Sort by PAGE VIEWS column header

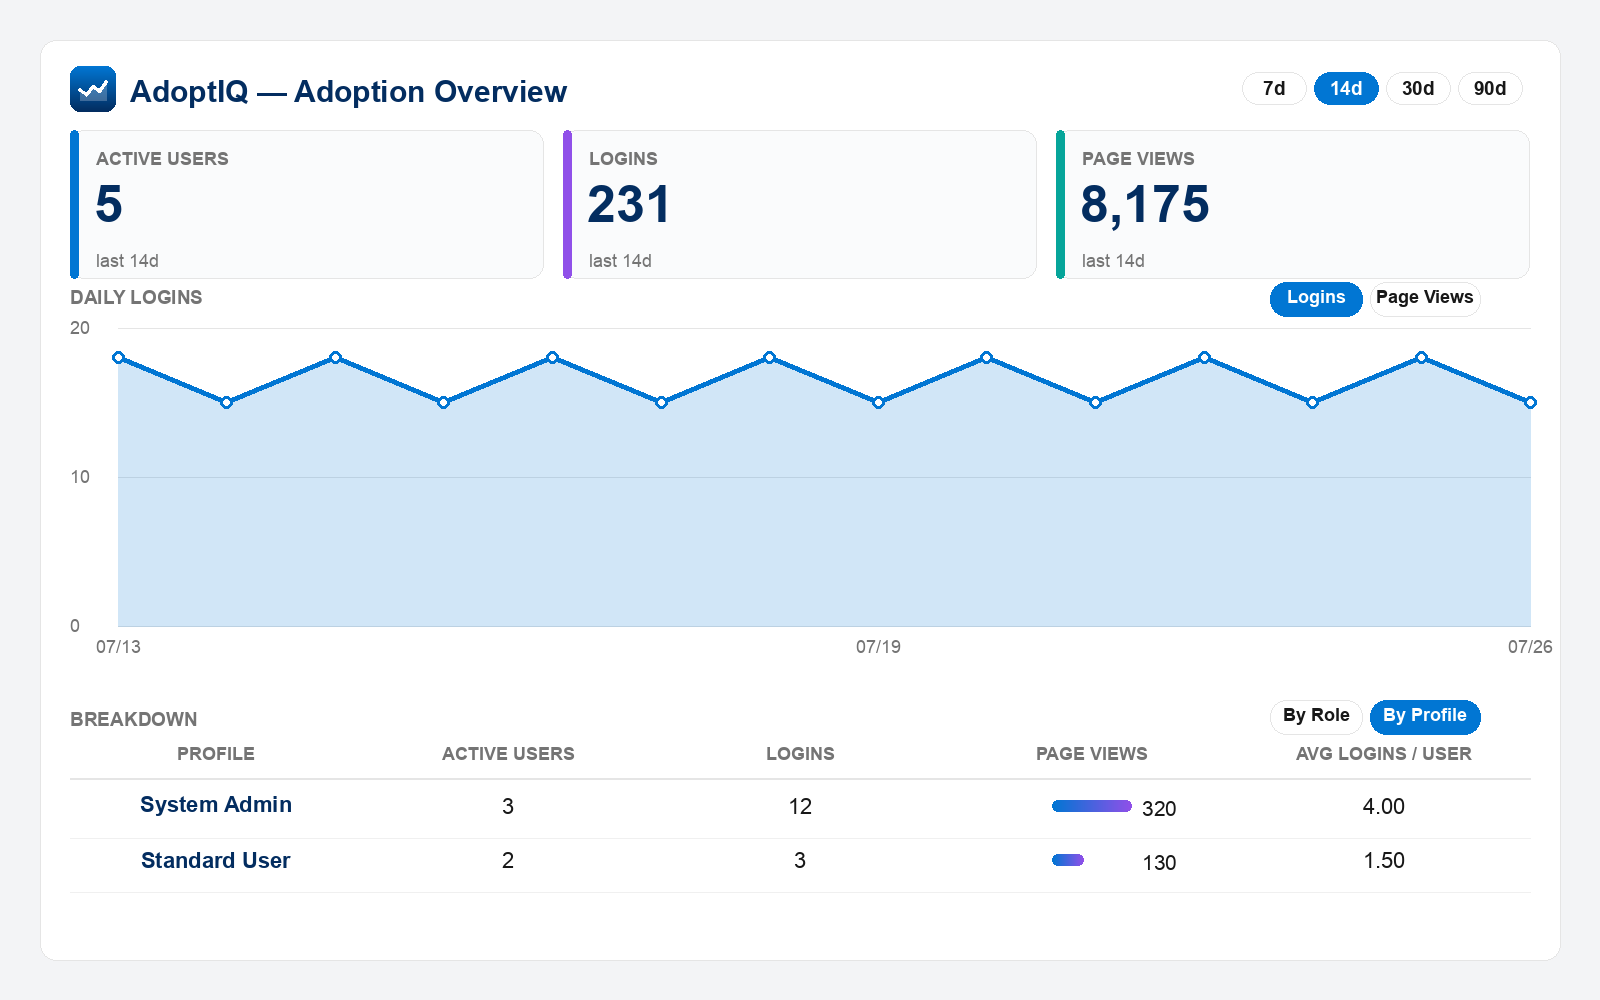[1092, 754]
